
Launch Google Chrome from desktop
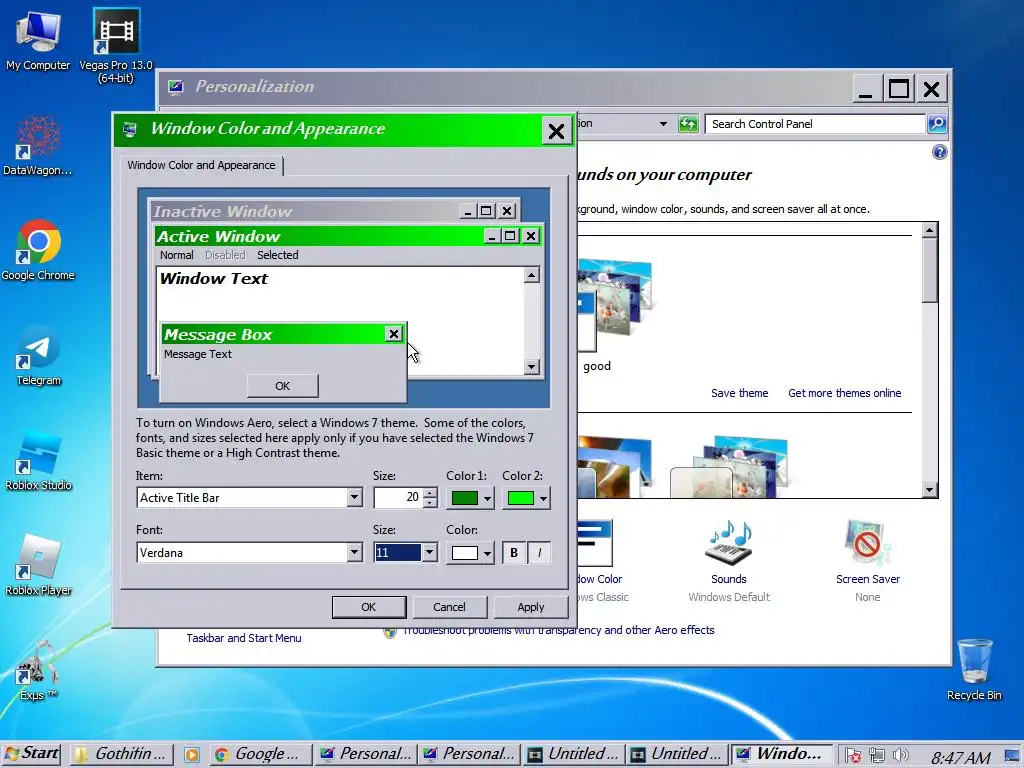click(x=38, y=251)
